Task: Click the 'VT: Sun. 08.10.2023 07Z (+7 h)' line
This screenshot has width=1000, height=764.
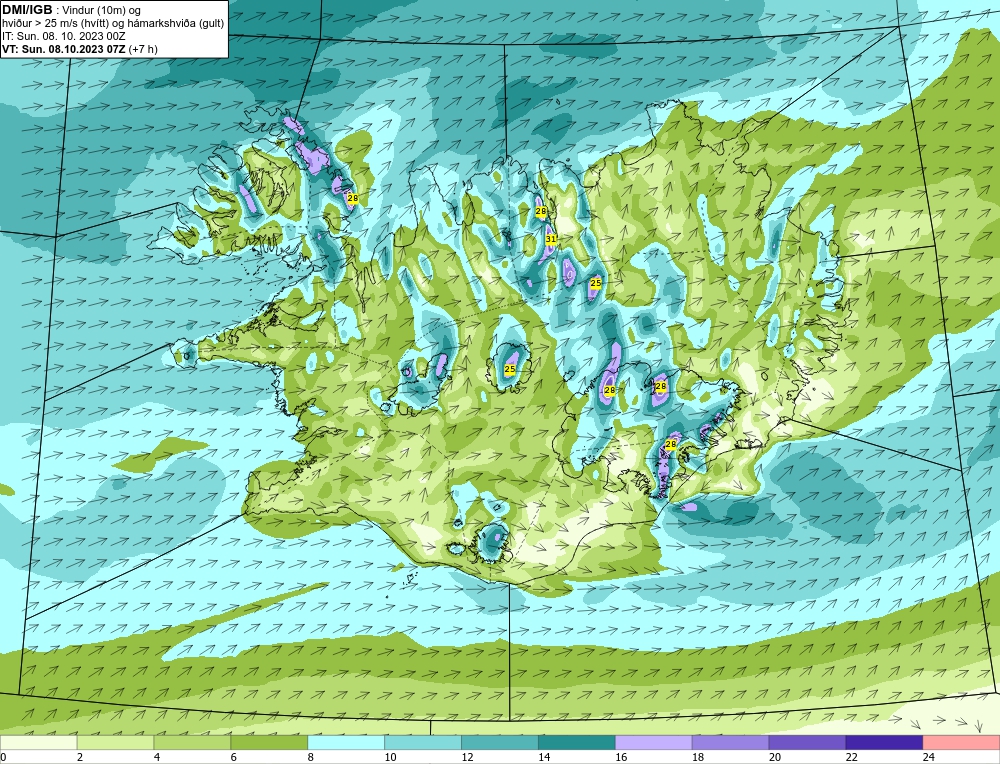Action: click(80, 48)
